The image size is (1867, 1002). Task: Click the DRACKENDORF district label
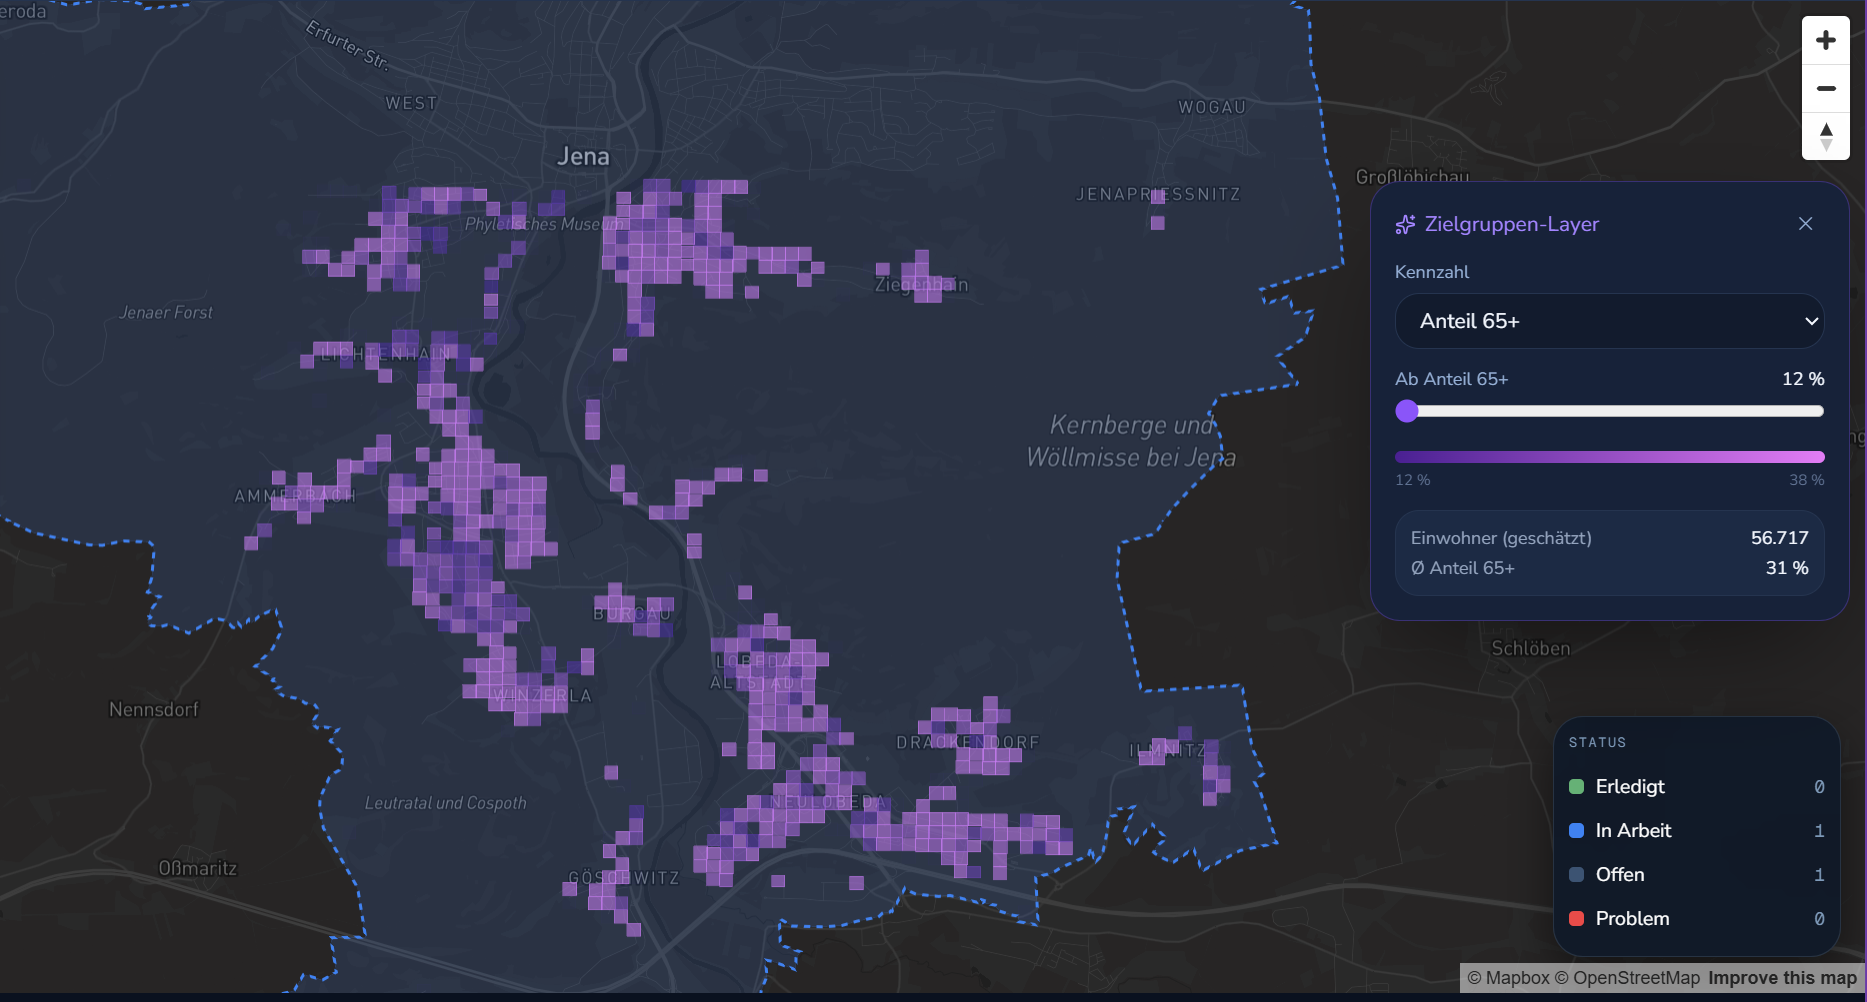(968, 743)
